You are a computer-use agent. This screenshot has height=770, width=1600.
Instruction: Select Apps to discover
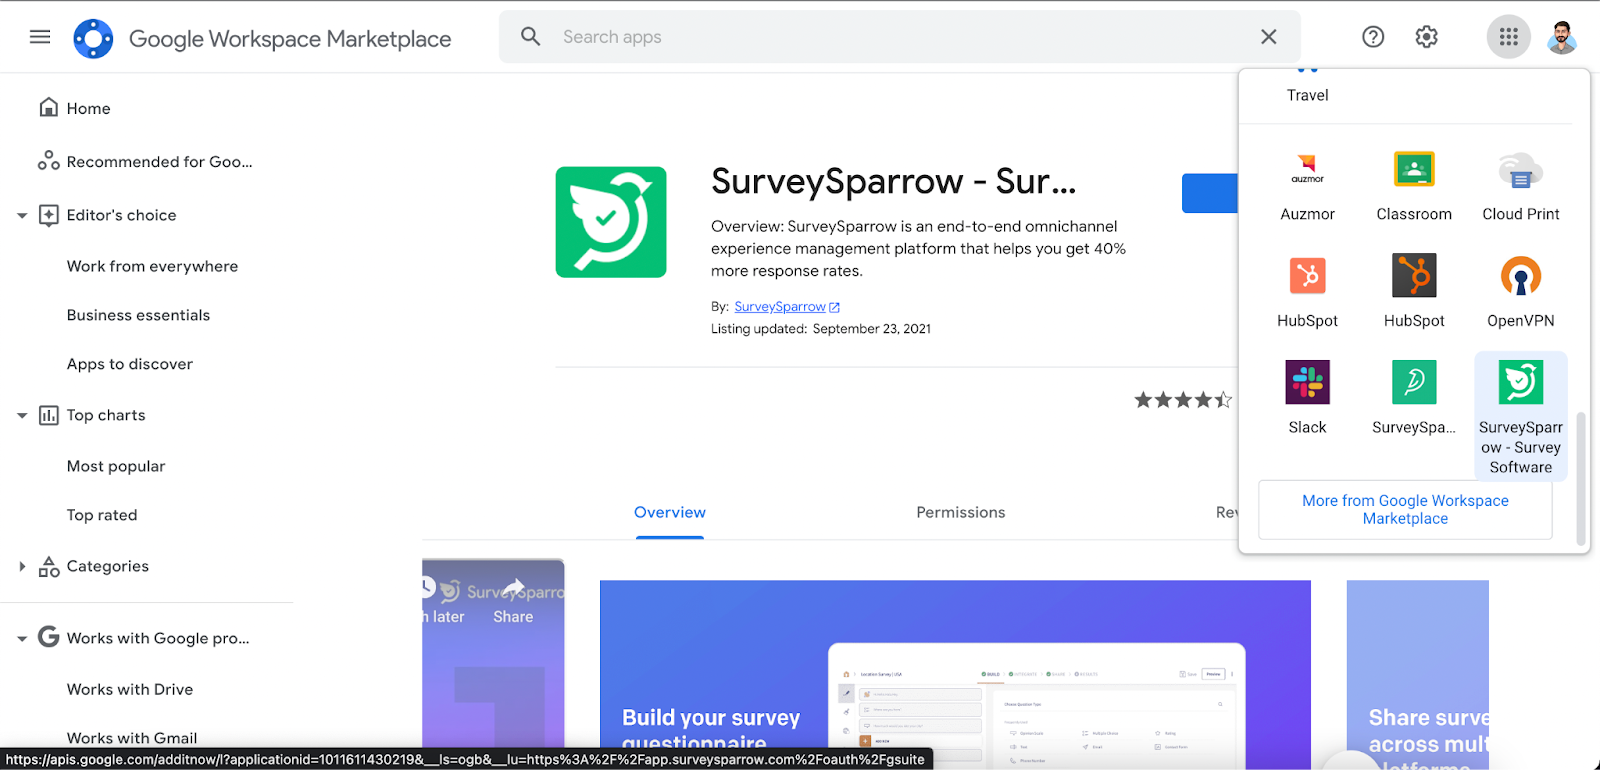[130, 364]
